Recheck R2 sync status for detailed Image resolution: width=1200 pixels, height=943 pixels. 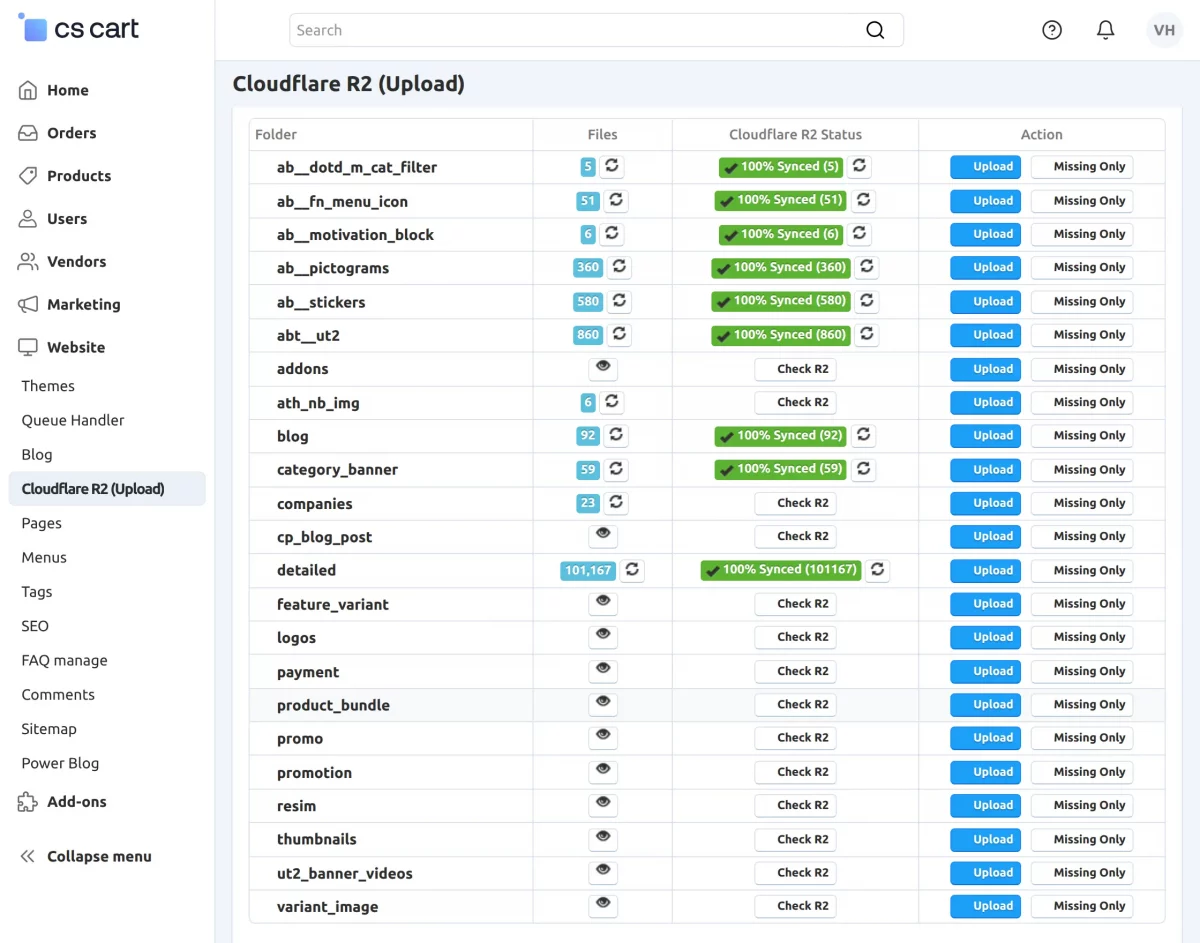[x=877, y=570]
